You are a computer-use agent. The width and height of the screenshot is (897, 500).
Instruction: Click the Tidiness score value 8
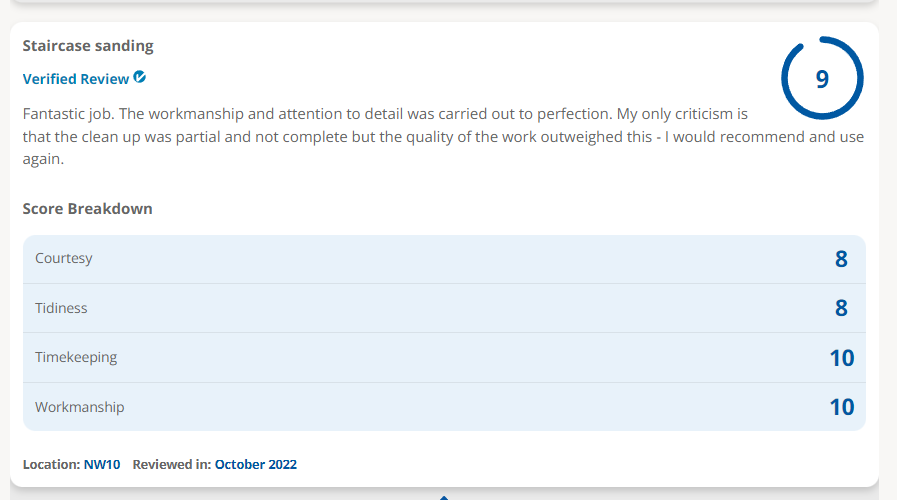840,308
